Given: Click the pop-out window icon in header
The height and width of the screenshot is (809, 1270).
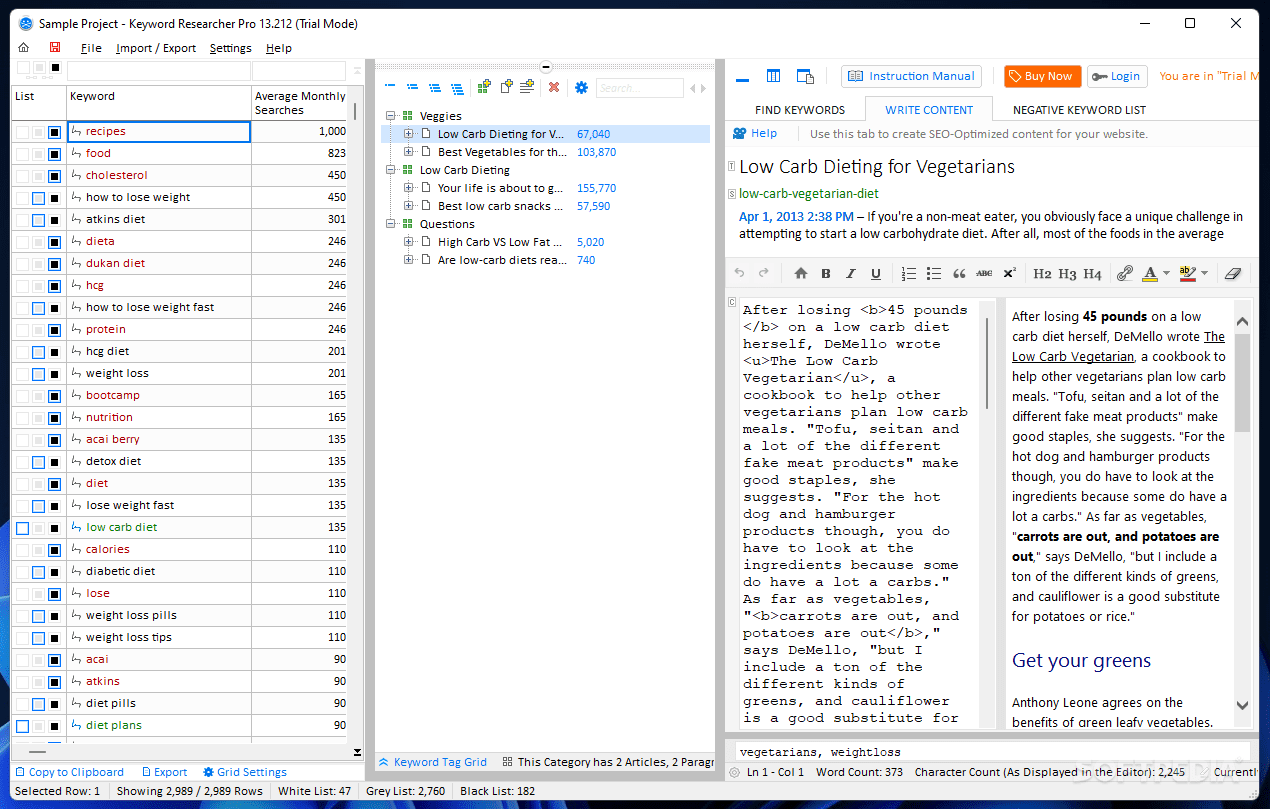Looking at the screenshot, I should click(x=805, y=76).
